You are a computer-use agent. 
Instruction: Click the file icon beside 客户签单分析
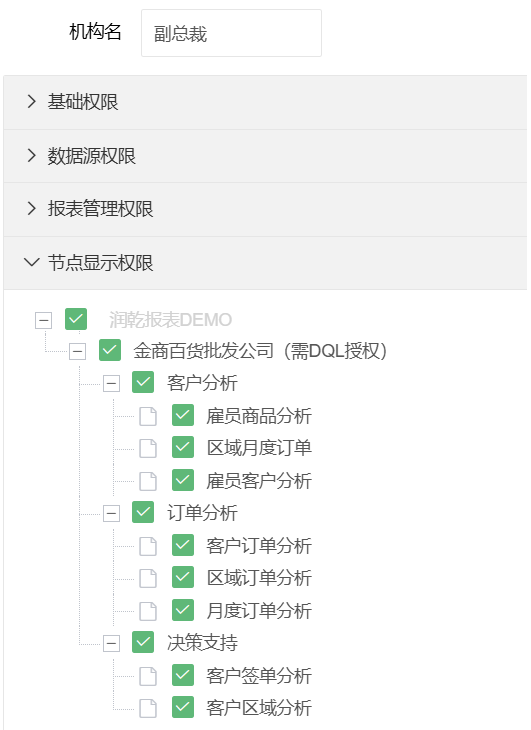tap(148, 676)
